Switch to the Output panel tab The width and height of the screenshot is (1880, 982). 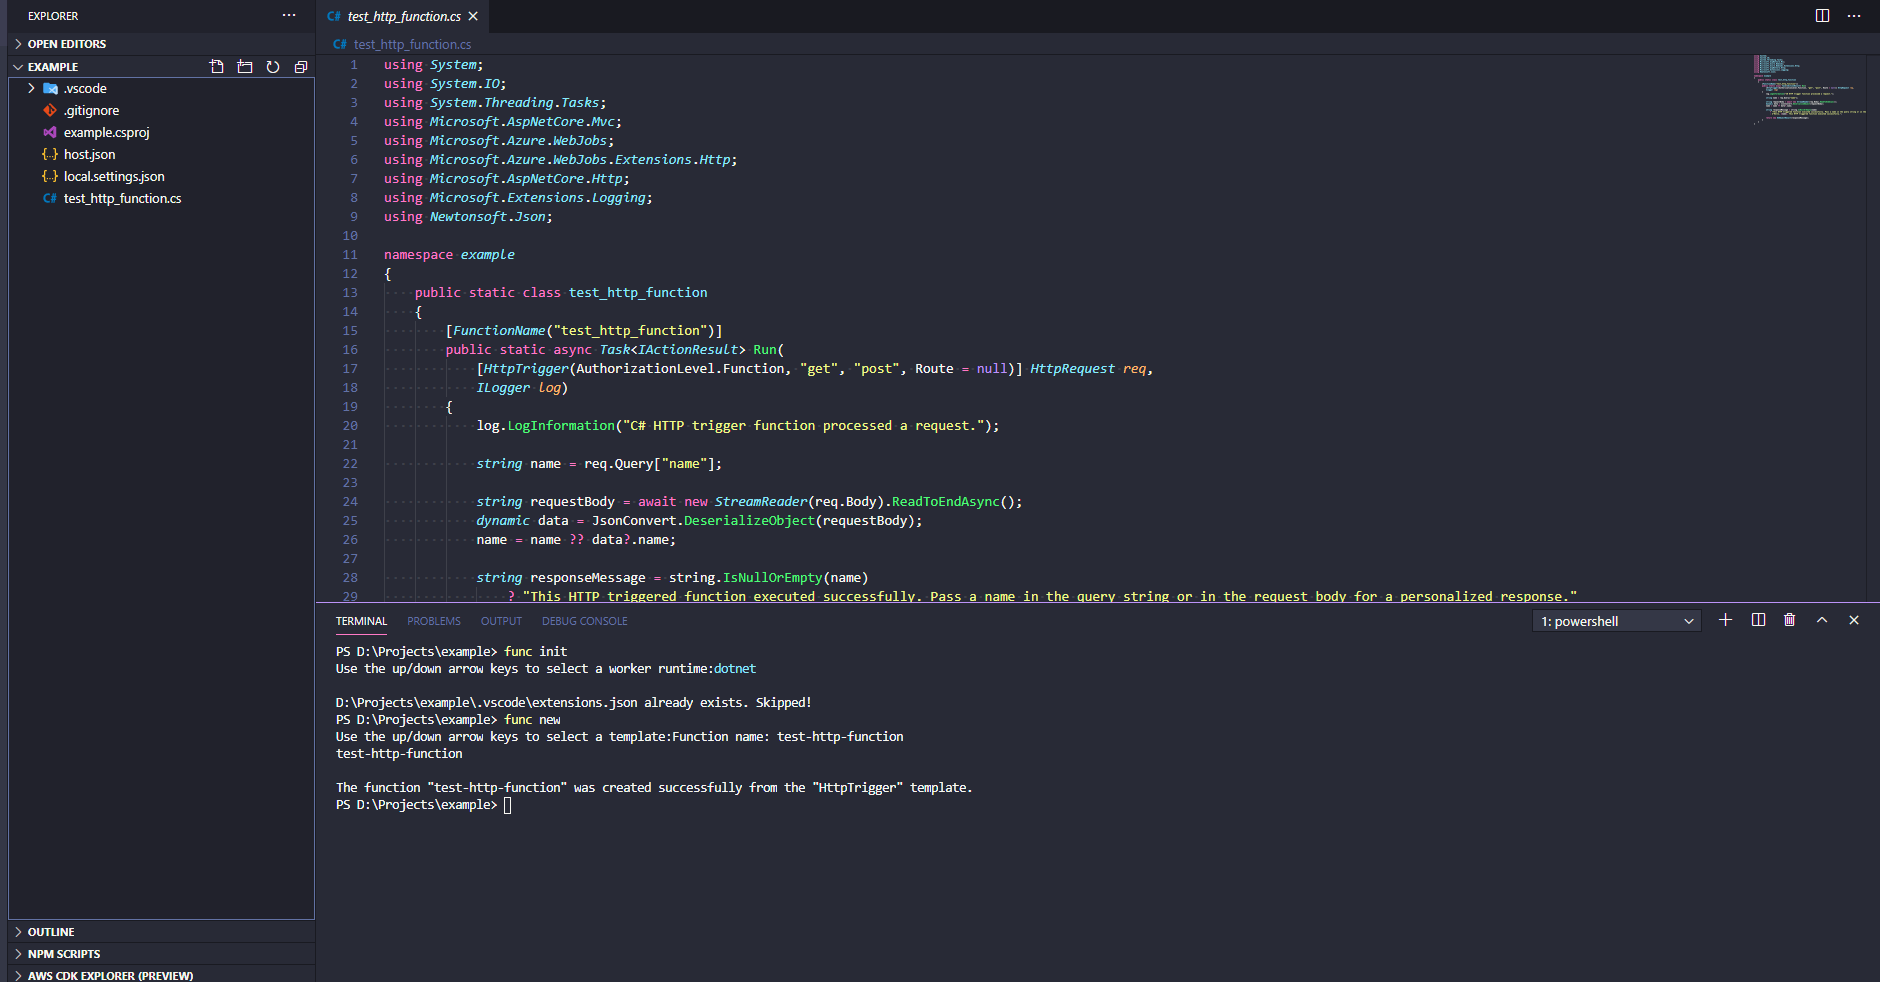coord(501,621)
